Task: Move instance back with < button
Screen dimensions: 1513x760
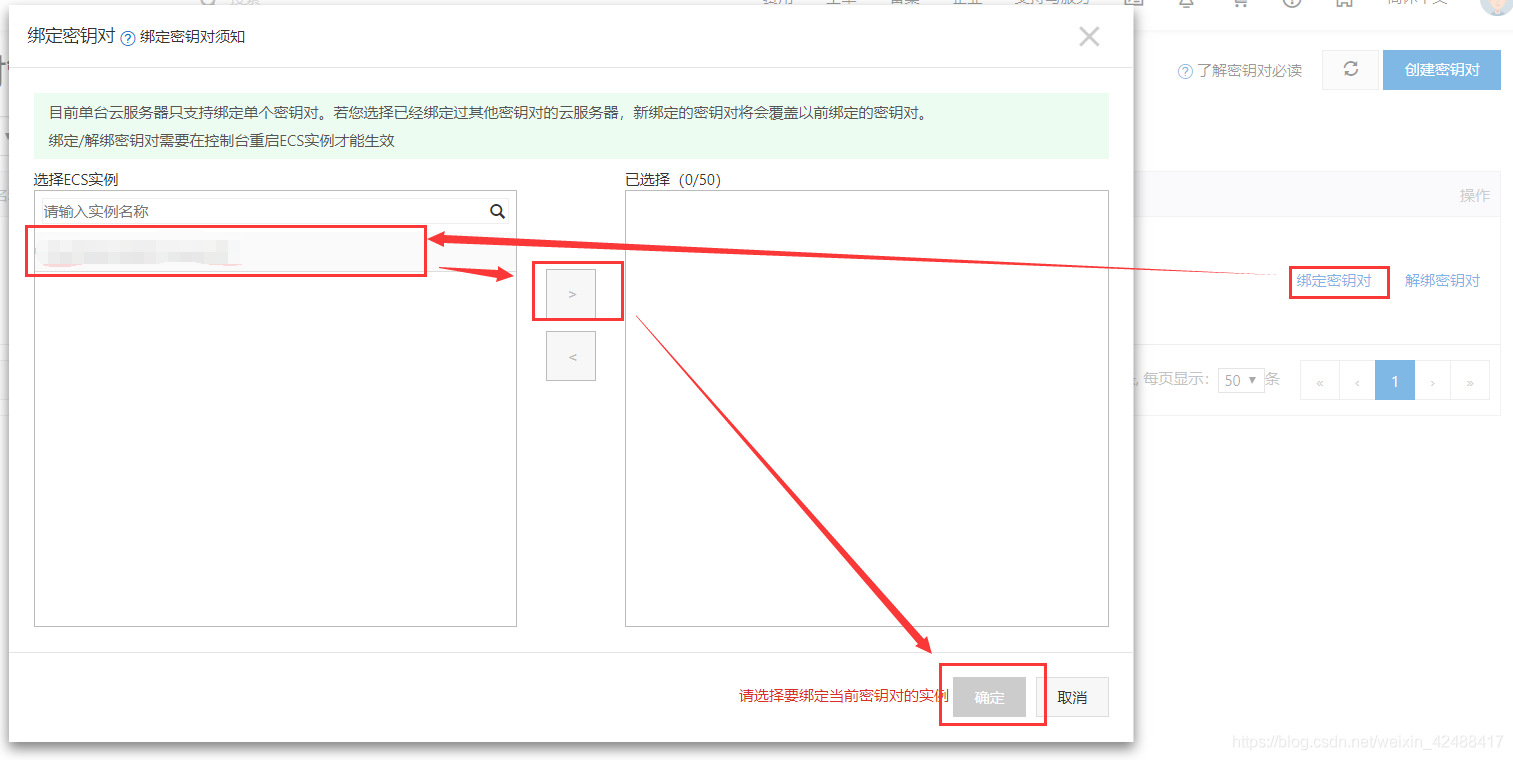Action: tap(571, 356)
